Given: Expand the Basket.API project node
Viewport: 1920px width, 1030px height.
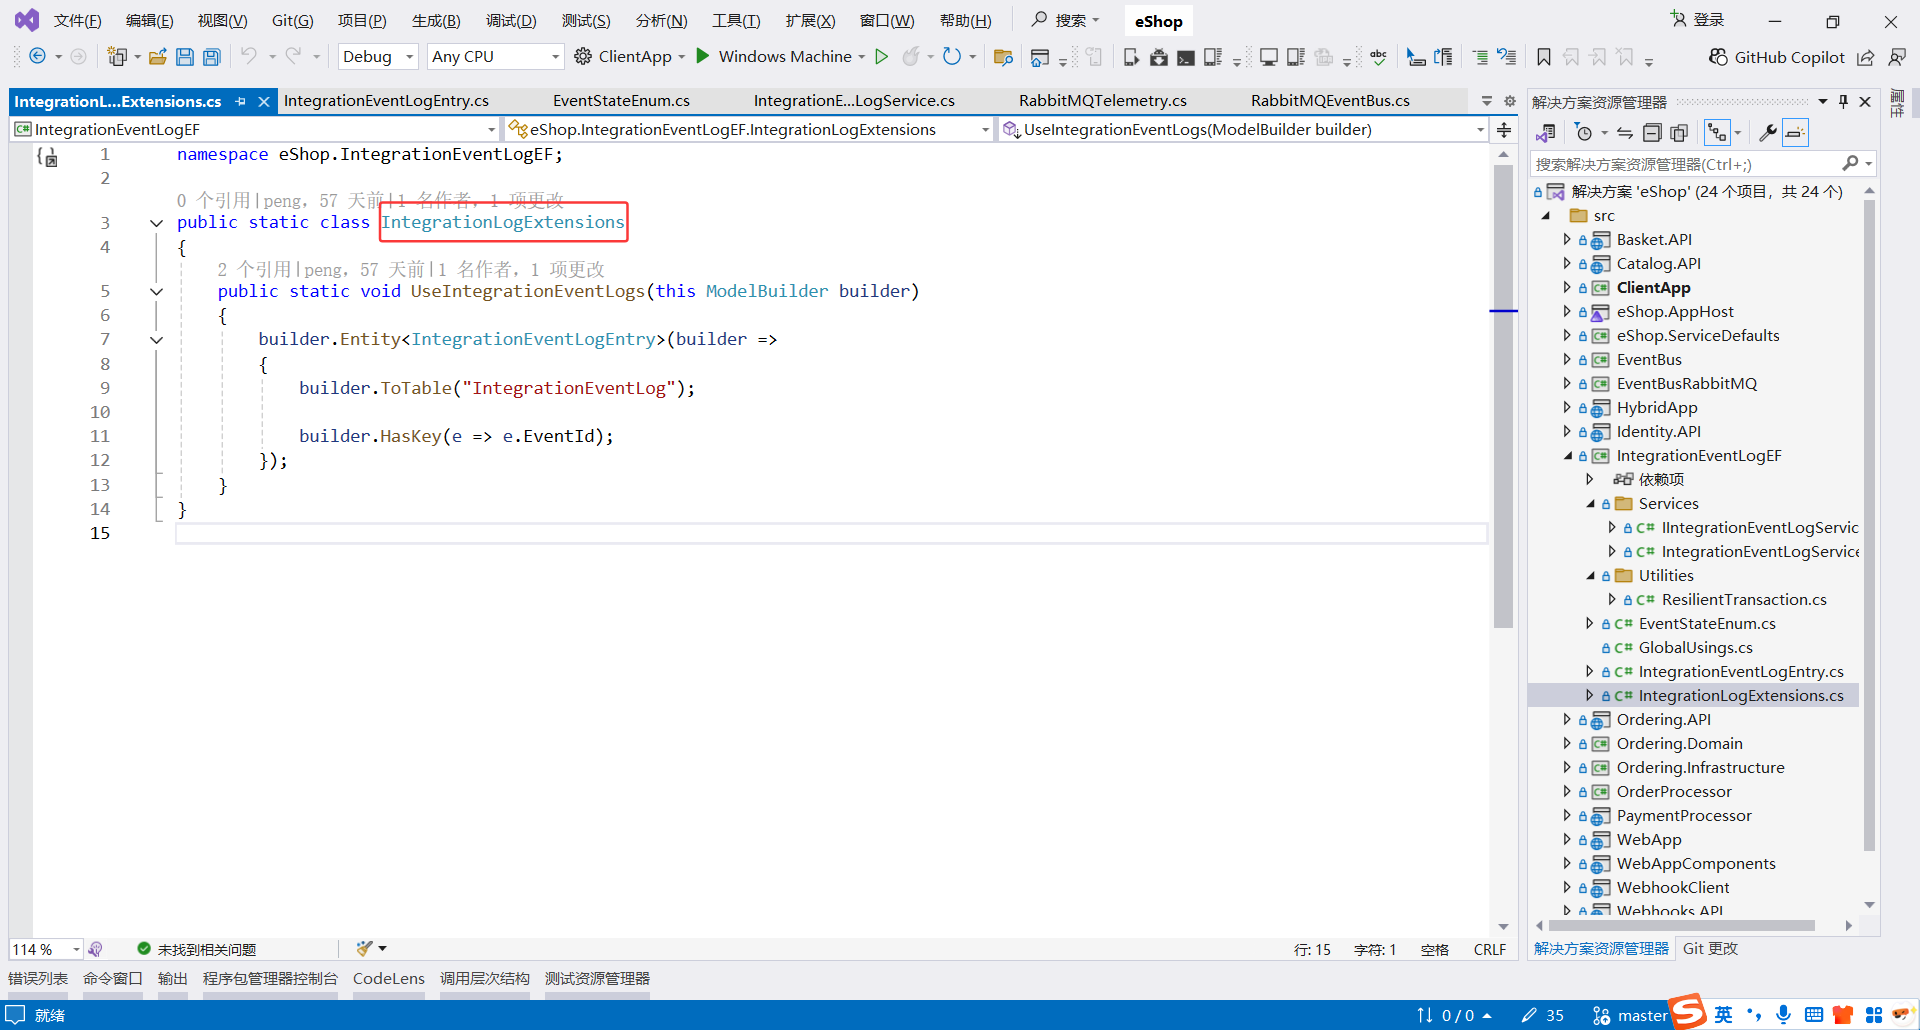Looking at the screenshot, I should point(1567,240).
